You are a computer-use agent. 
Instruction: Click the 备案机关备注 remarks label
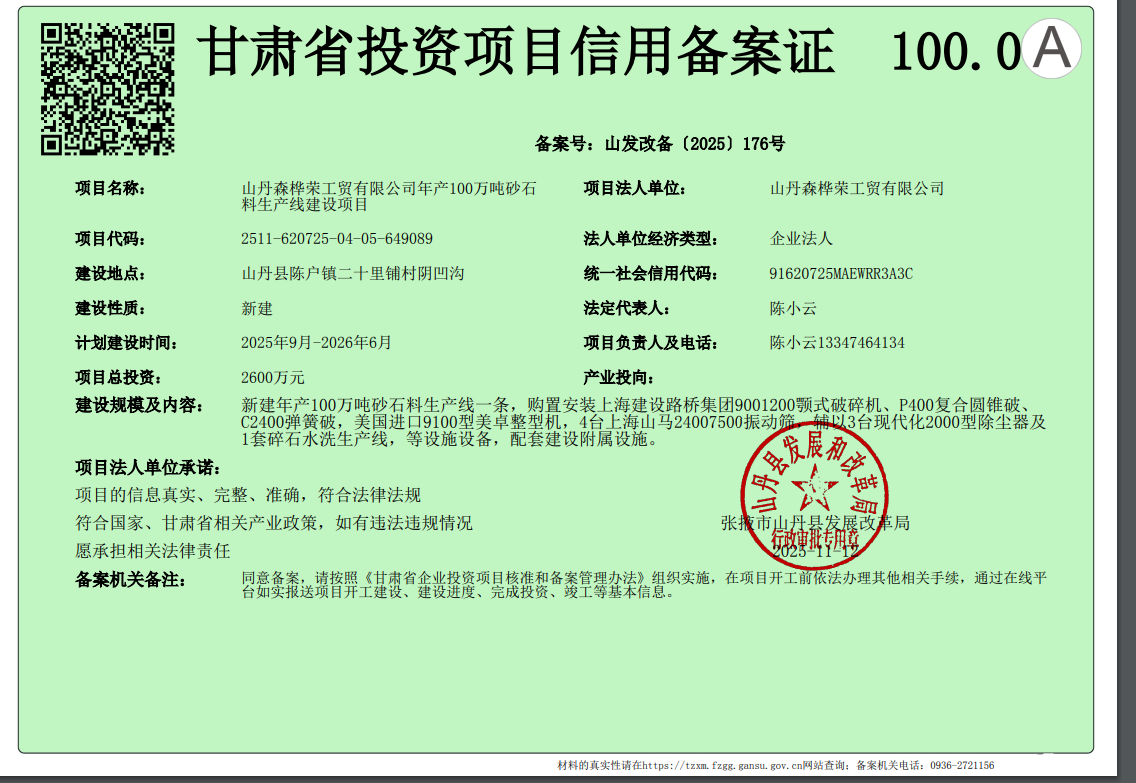click(x=131, y=579)
